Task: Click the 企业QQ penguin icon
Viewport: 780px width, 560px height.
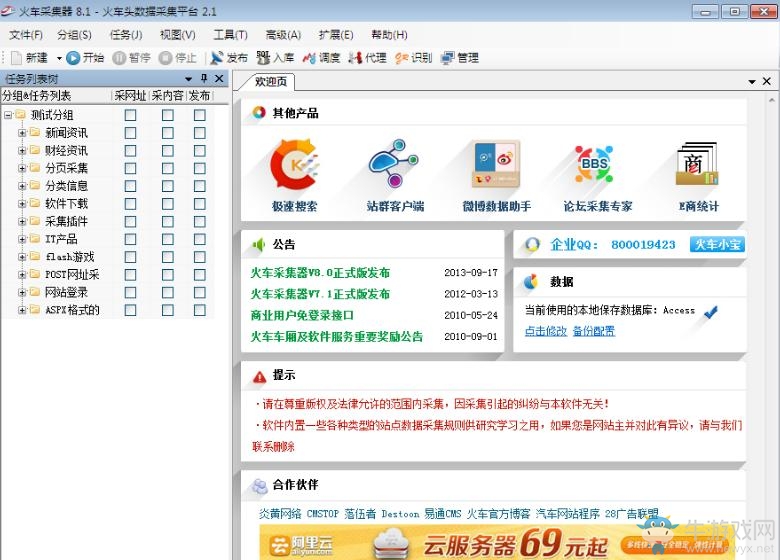Action: [532, 244]
